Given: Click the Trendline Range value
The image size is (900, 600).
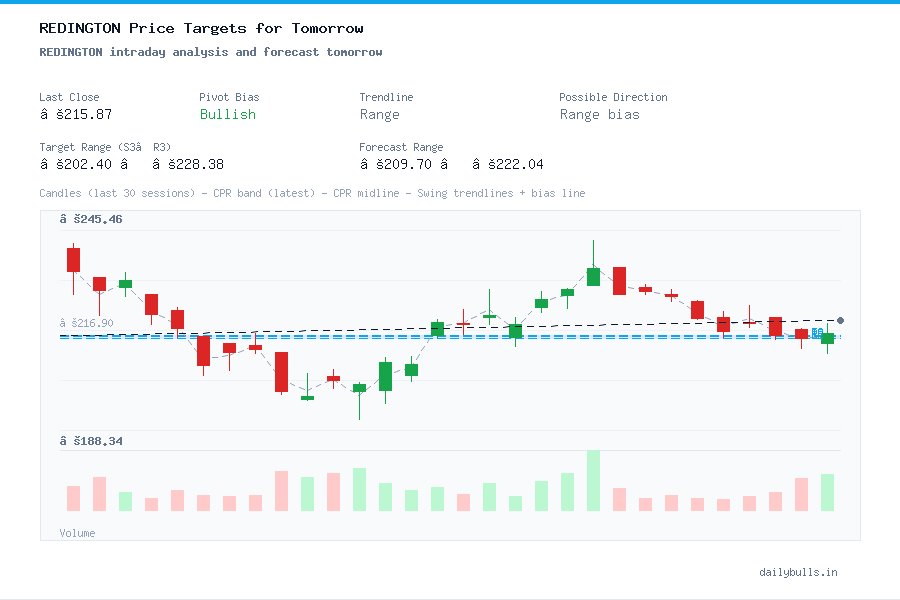Looking at the screenshot, I should (379, 114).
